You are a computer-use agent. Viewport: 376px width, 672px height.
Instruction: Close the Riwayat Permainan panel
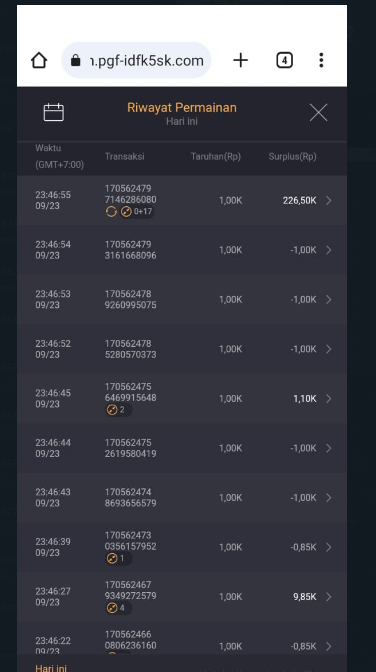point(319,112)
